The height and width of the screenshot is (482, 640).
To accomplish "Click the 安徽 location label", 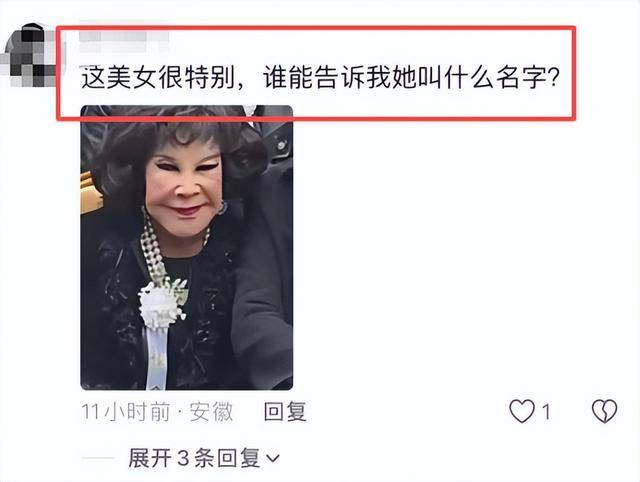I will pyautogui.click(x=211, y=411).
